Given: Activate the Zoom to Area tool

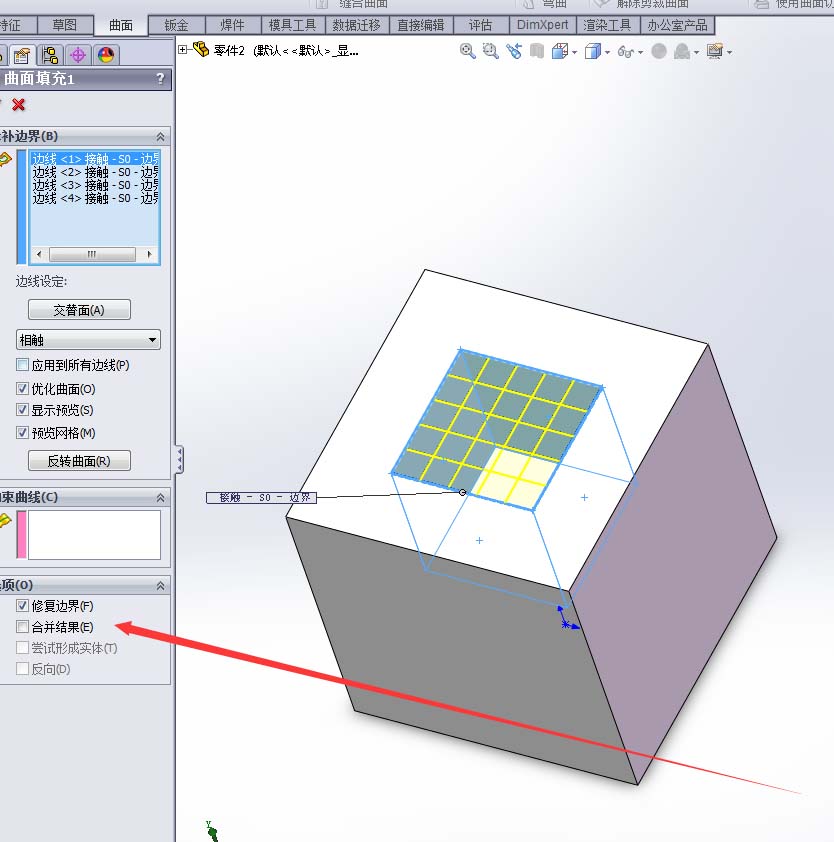Looking at the screenshot, I should pyautogui.click(x=489, y=50).
